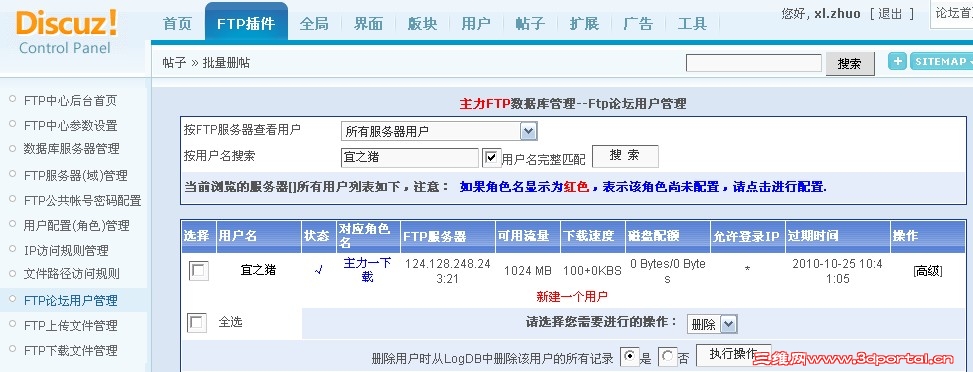Viewport: 973px width, 372px height.
Task: Open 用户配置(角色)管理 in sidebar
Action: (x=76, y=225)
